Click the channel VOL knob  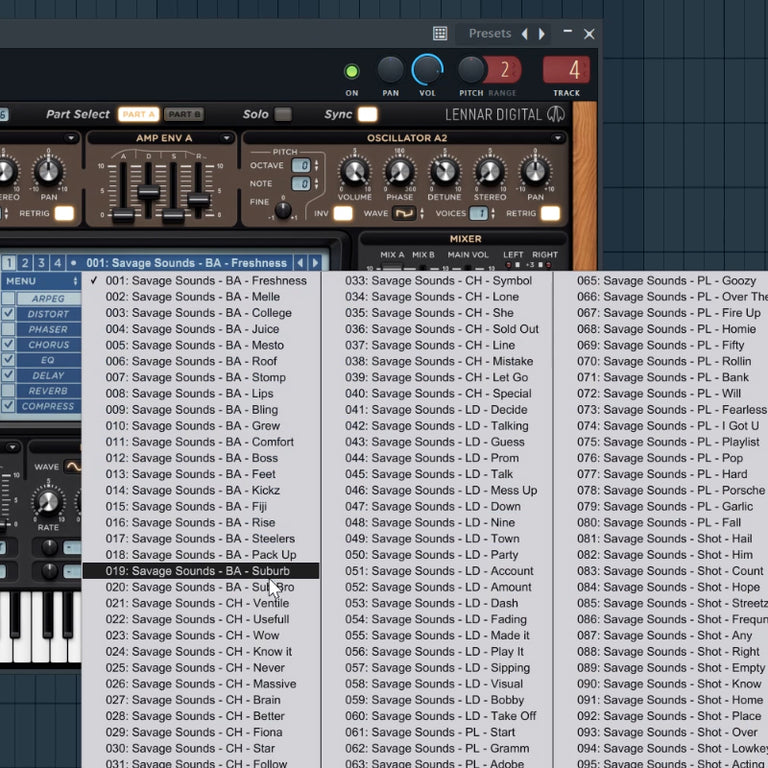pyautogui.click(x=428, y=69)
